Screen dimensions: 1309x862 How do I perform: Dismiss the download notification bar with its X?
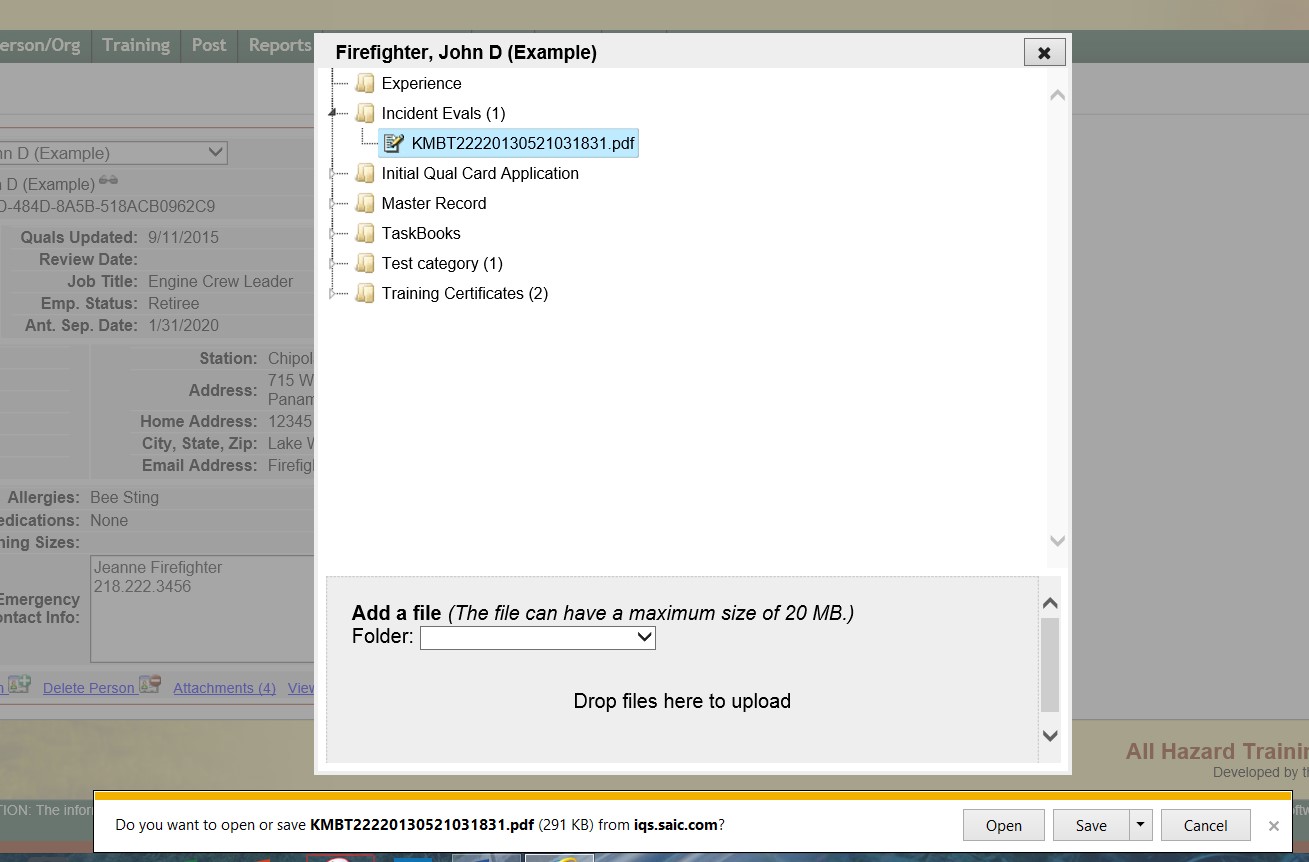tap(1273, 826)
